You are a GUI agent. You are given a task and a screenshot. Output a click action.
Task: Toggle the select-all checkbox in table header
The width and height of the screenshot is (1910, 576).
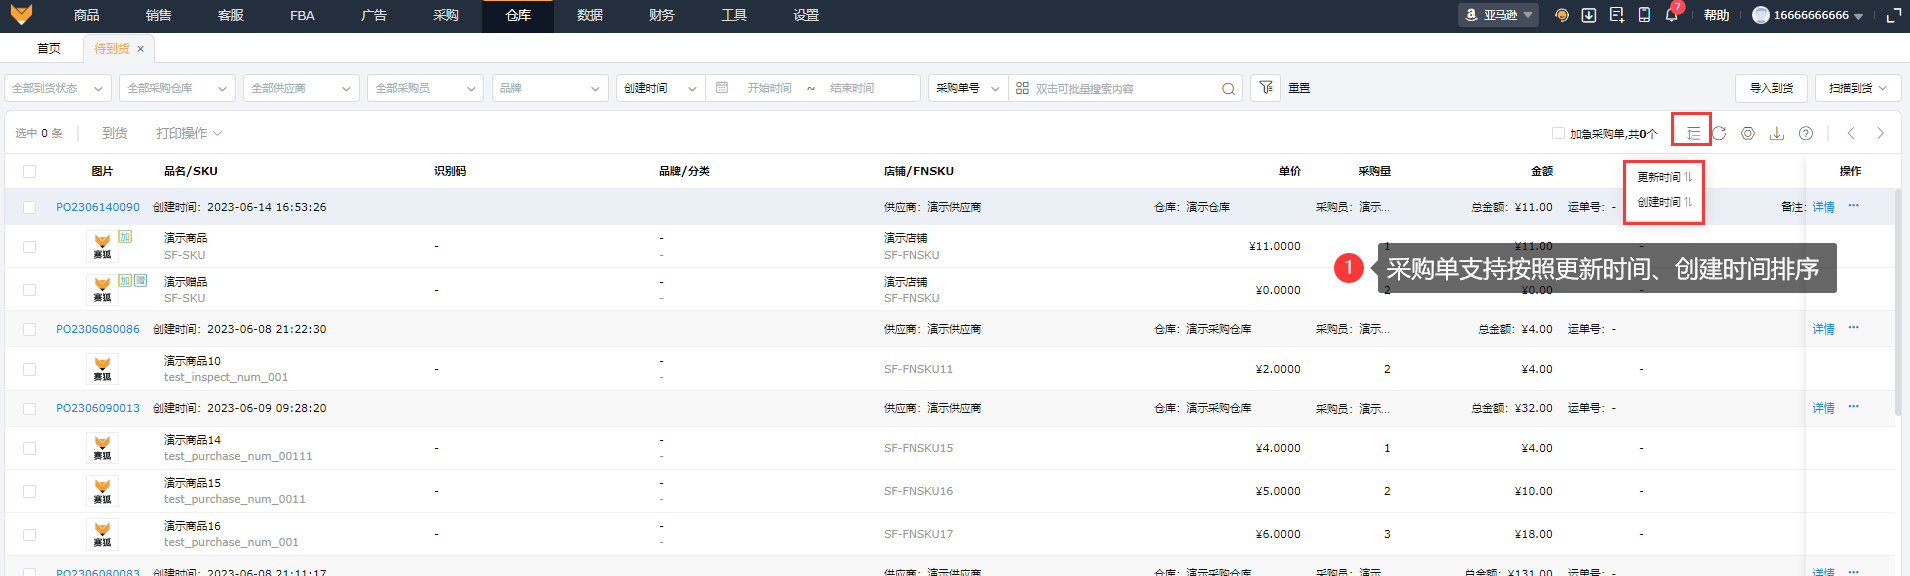pos(29,171)
